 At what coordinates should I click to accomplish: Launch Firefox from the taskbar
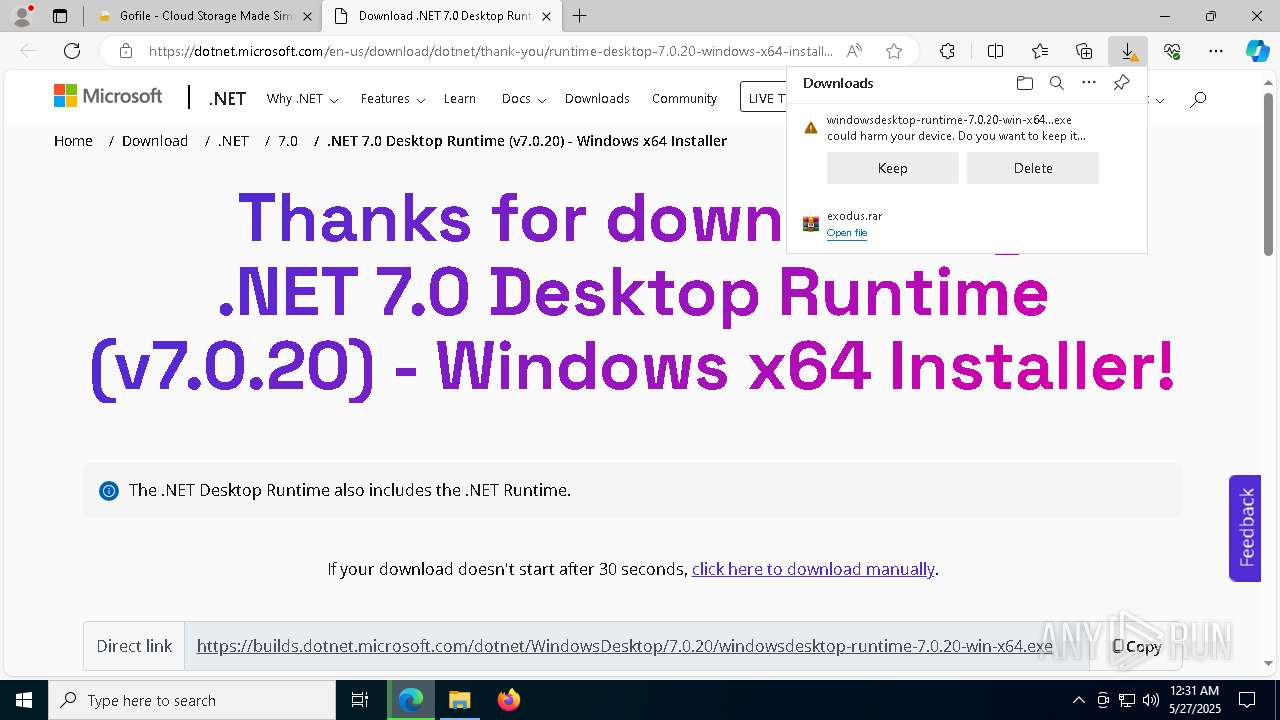pyautogui.click(x=508, y=700)
